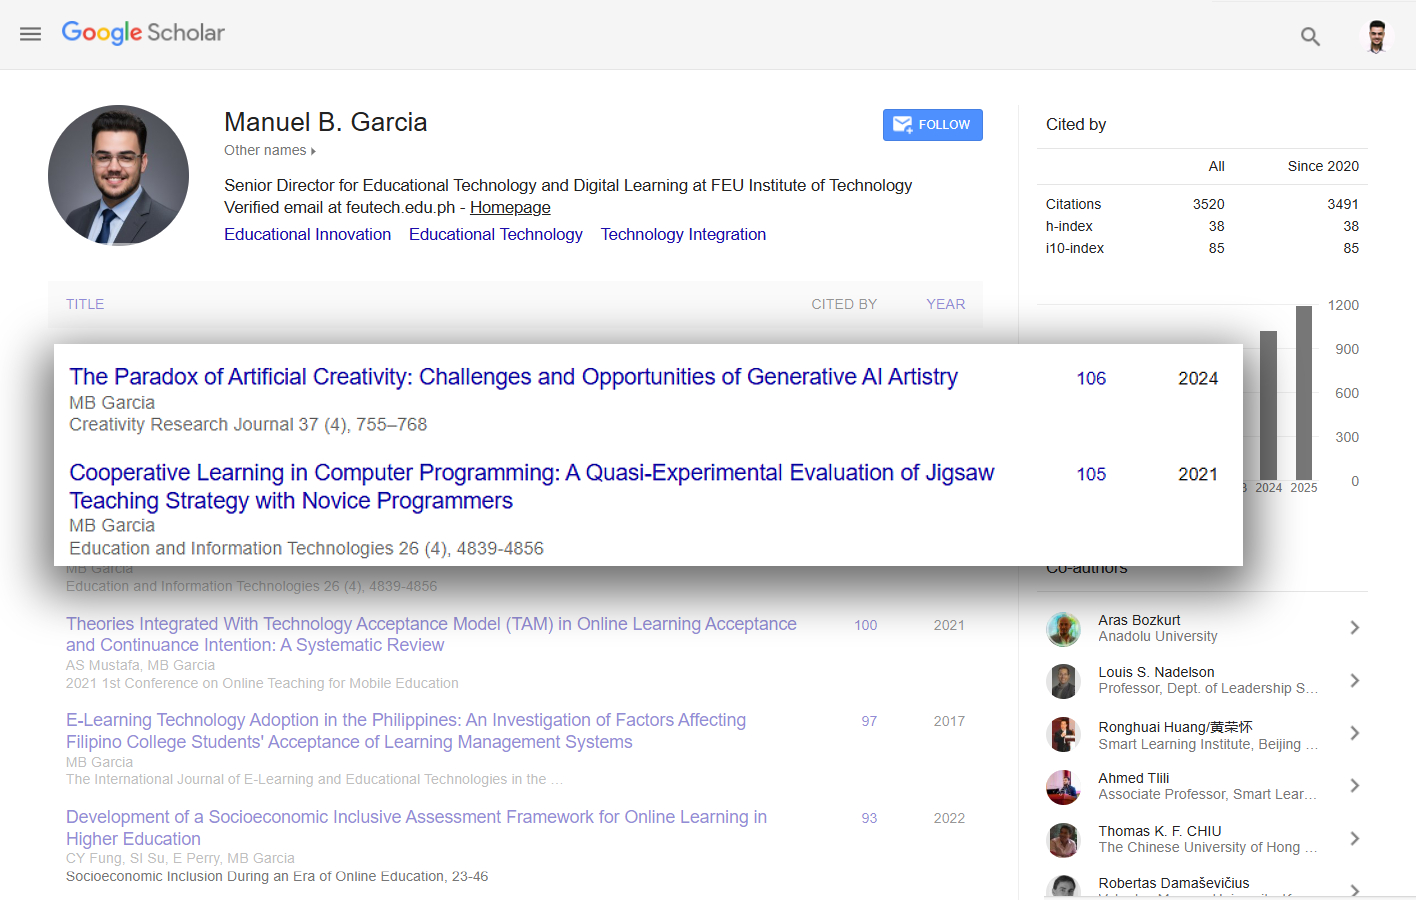Expand Robertas Damaševičius's co-author chevron
The height and width of the screenshot is (900, 1416).
1355,886
